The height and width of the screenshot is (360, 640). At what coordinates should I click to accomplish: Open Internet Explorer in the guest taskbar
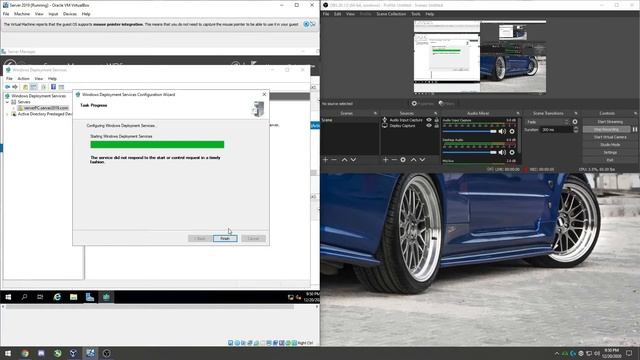pos(57,297)
